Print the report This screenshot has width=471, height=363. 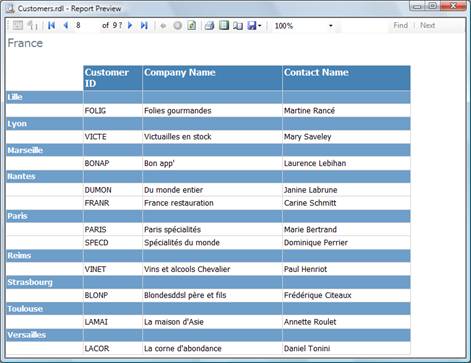pyautogui.click(x=210, y=26)
